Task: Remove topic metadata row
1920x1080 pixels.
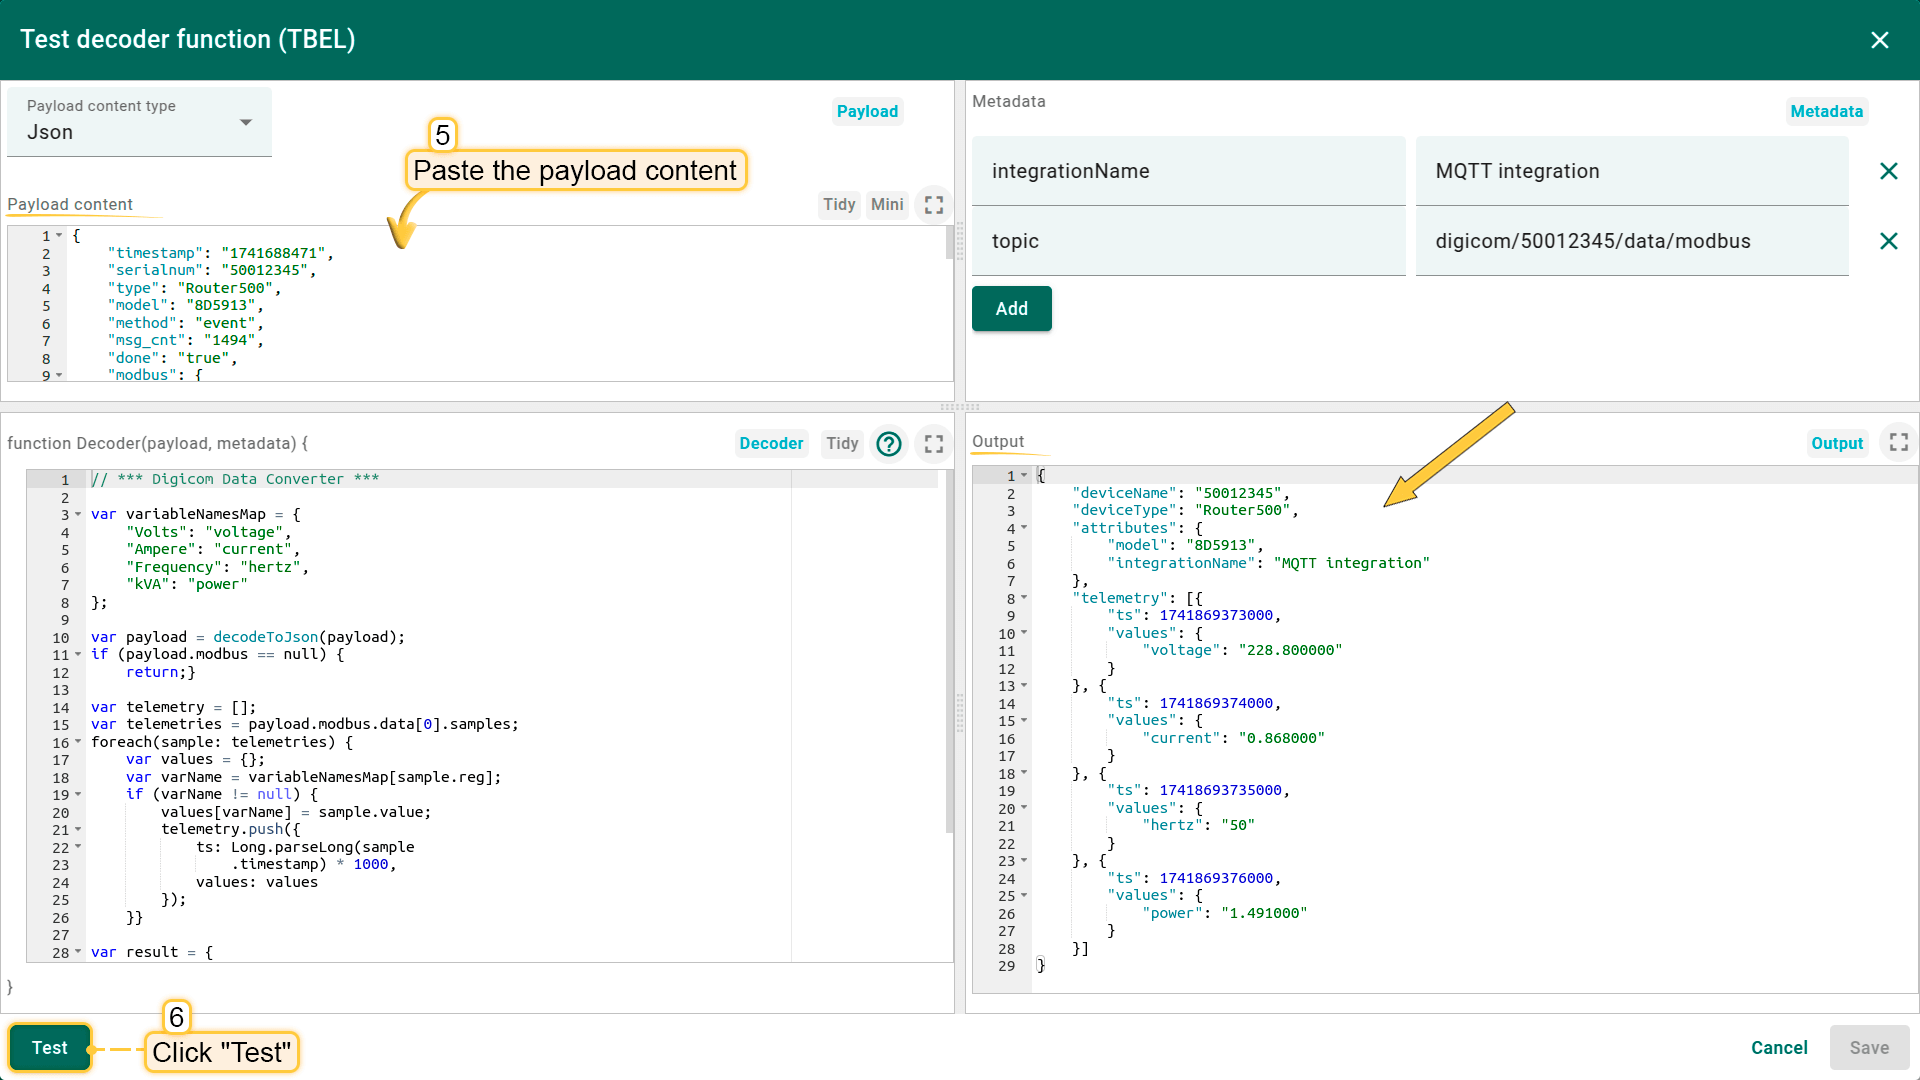Action: (1888, 241)
